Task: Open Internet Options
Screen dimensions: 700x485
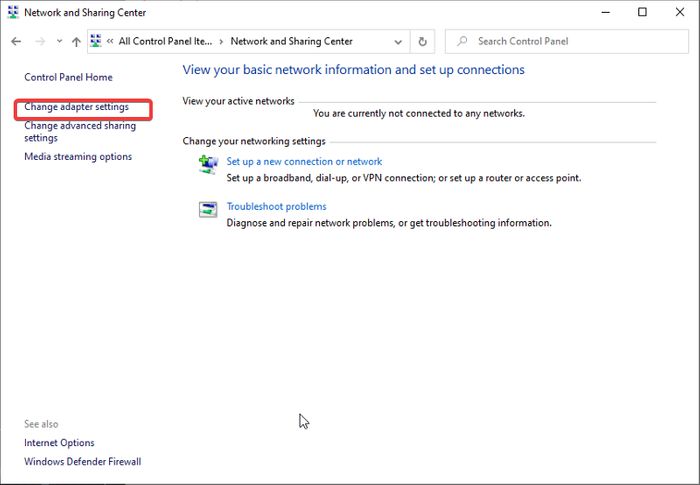Action: [59, 443]
